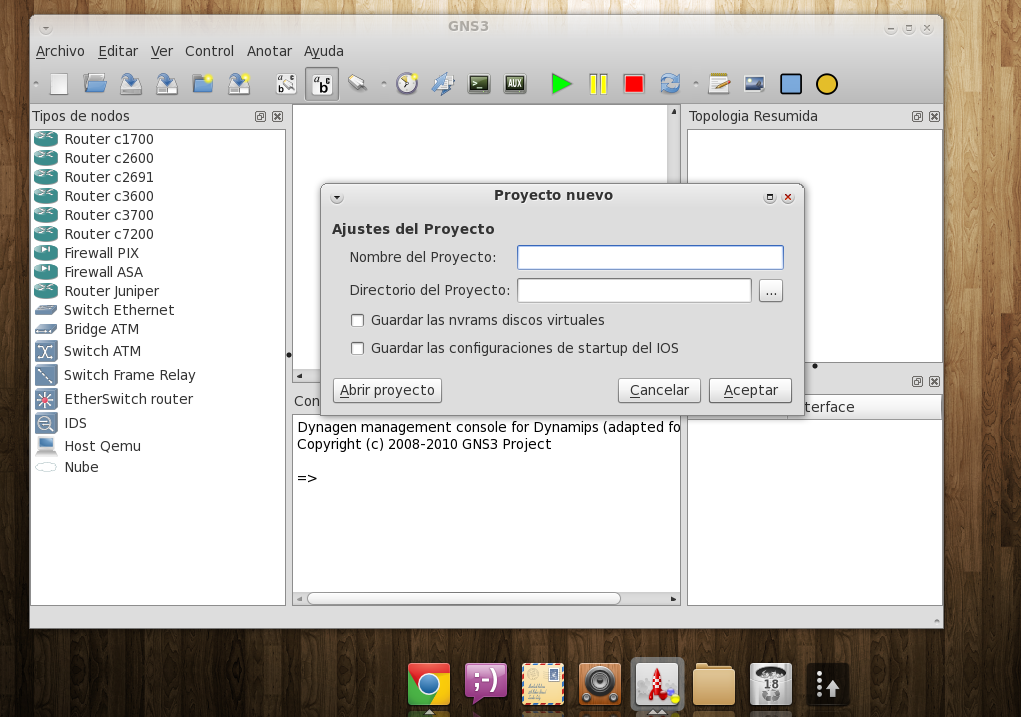Click the Cancelar button

pyautogui.click(x=659, y=390)
